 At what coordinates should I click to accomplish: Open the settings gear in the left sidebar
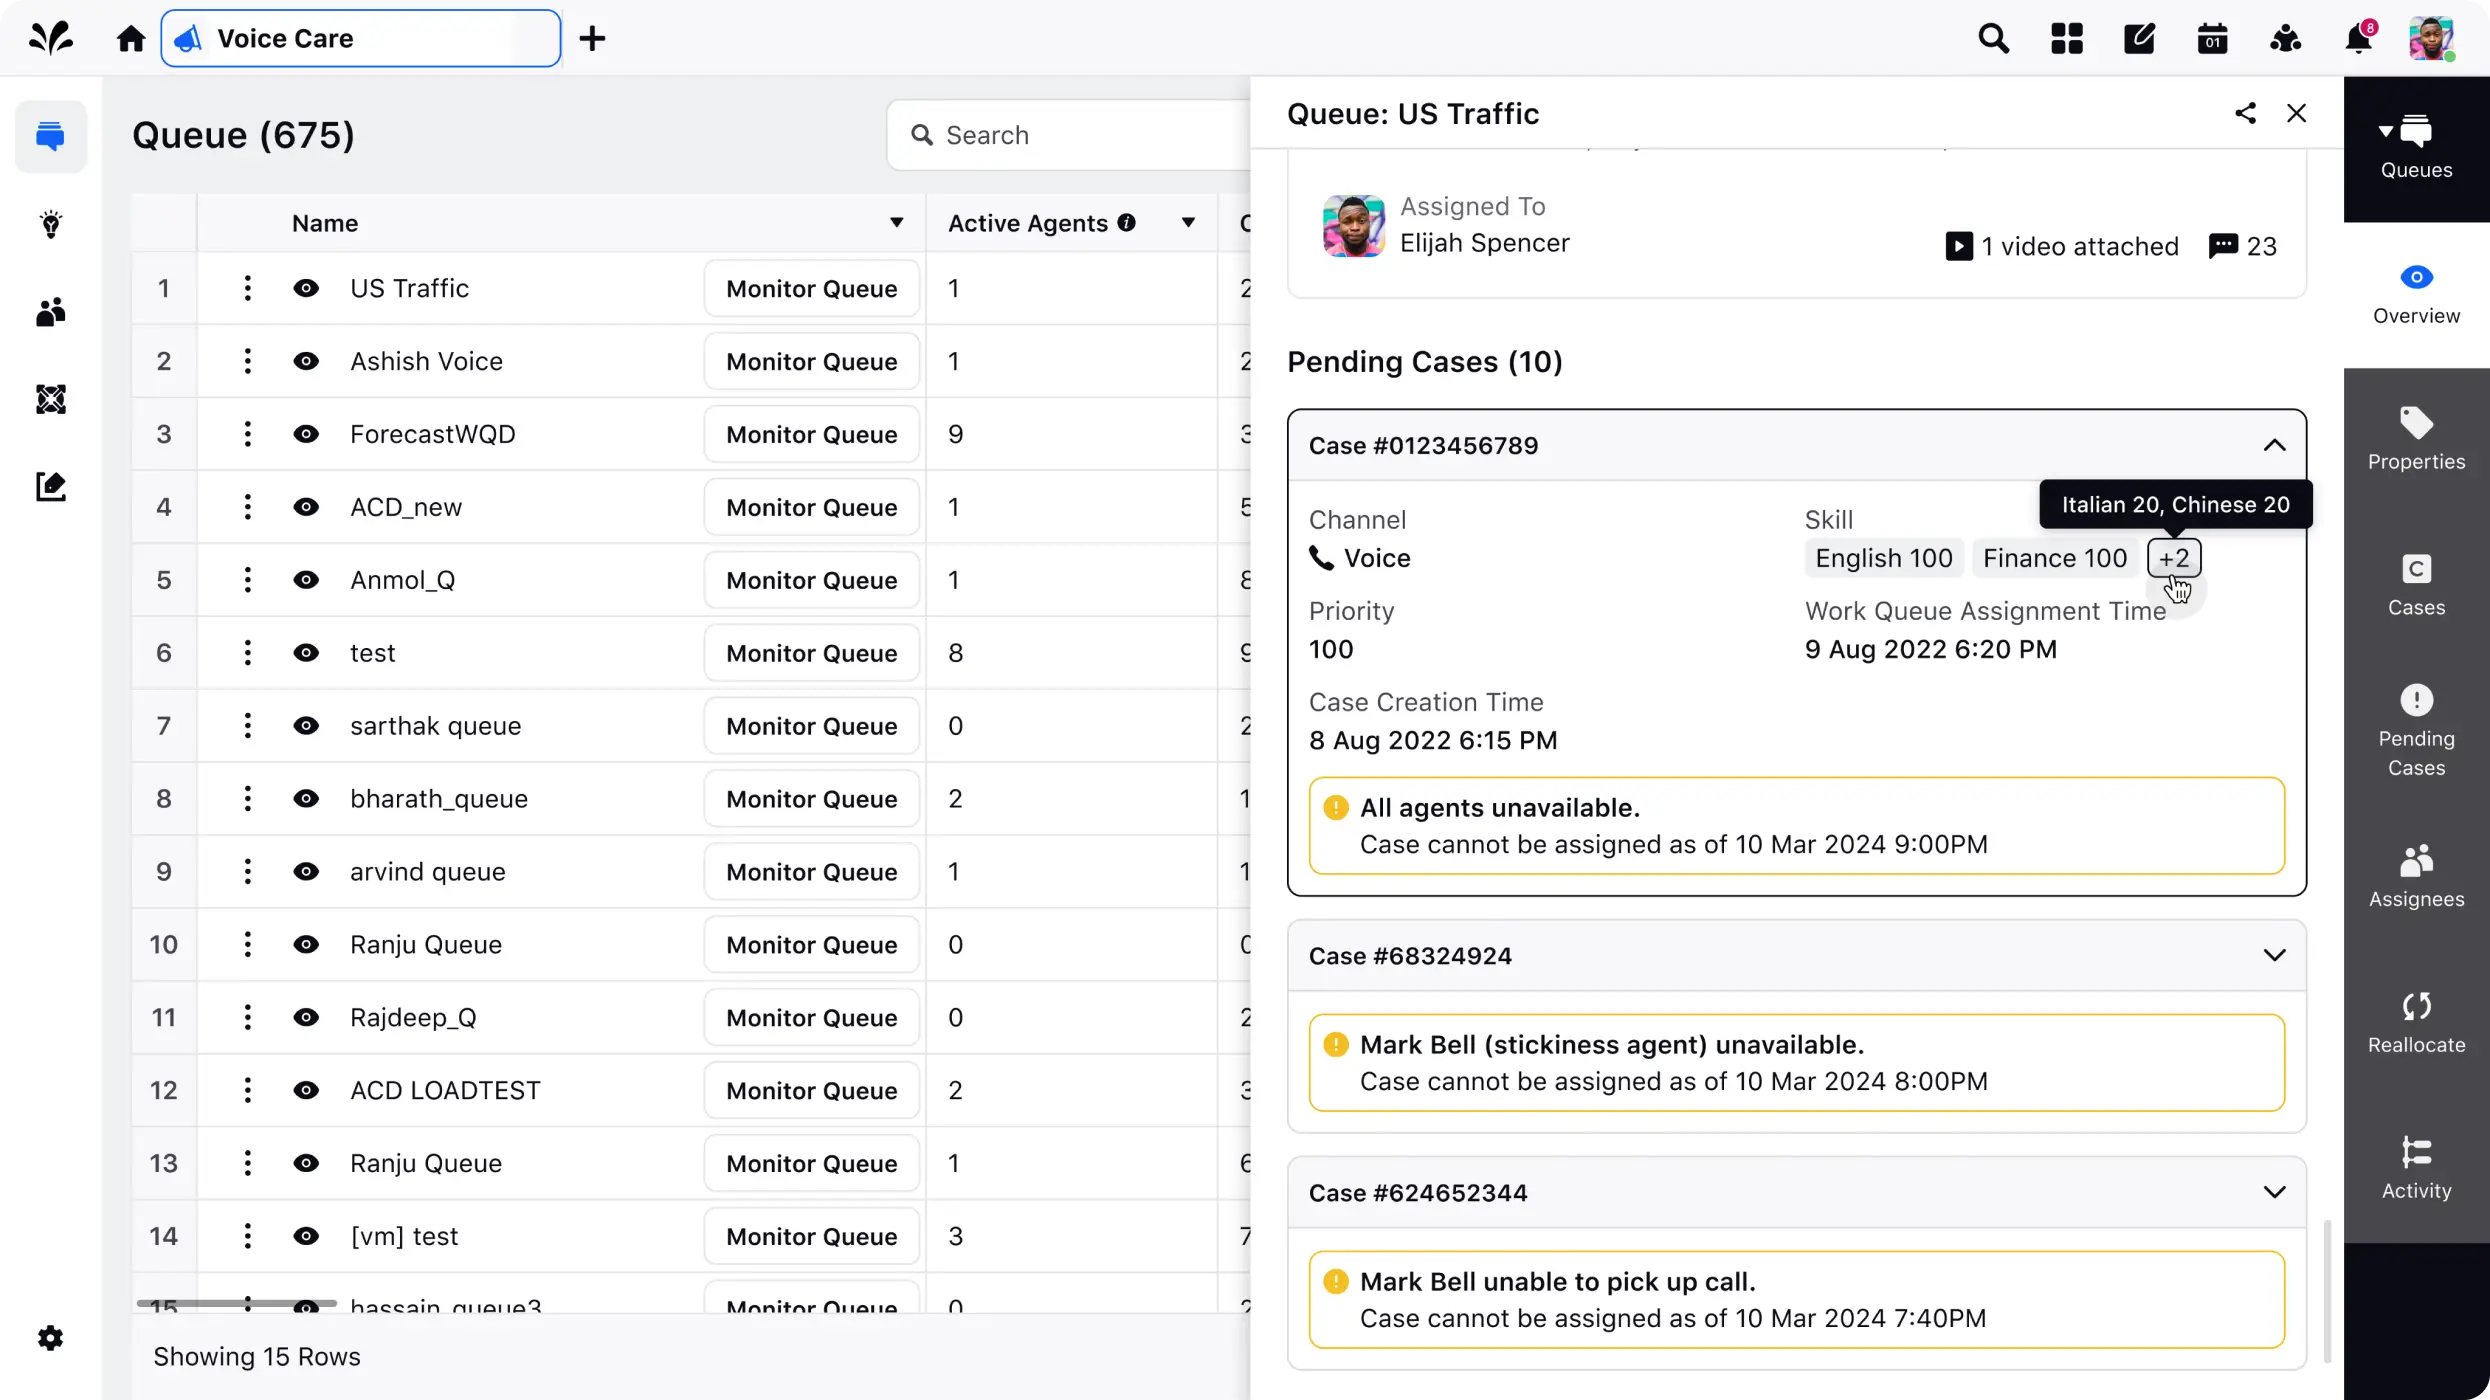[x=50, y=1338]
